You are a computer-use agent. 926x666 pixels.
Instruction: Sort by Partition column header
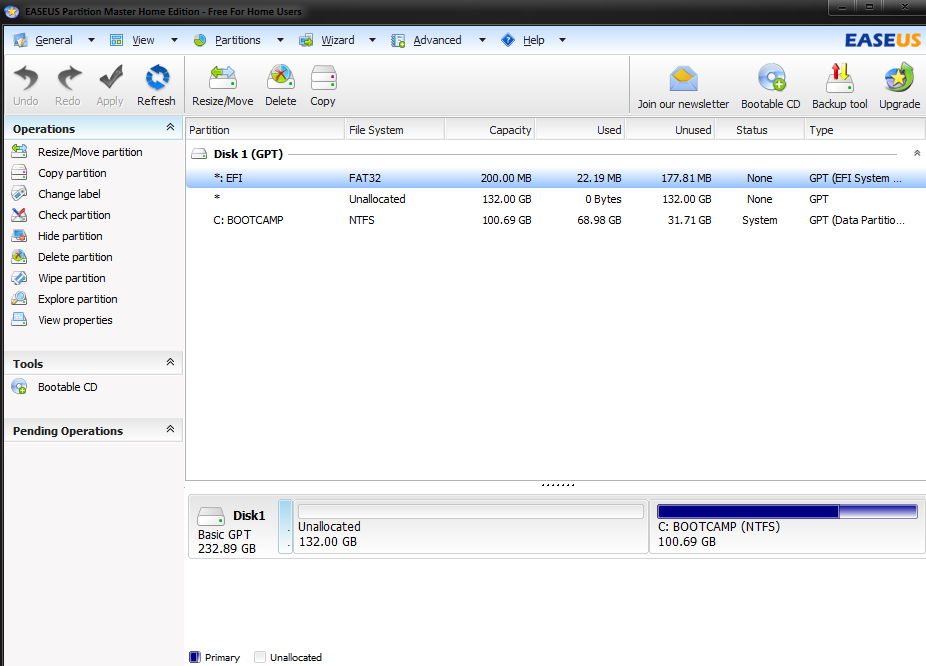(265, 130)
